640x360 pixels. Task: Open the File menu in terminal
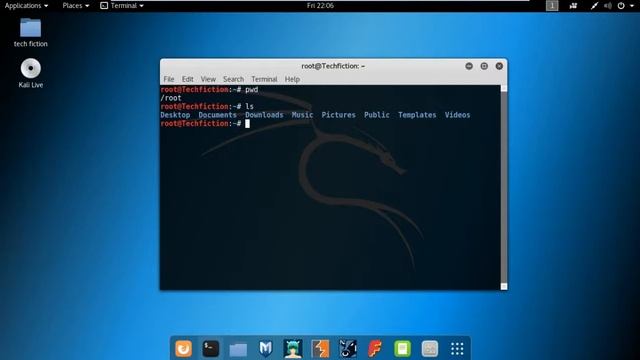(169, 79)
